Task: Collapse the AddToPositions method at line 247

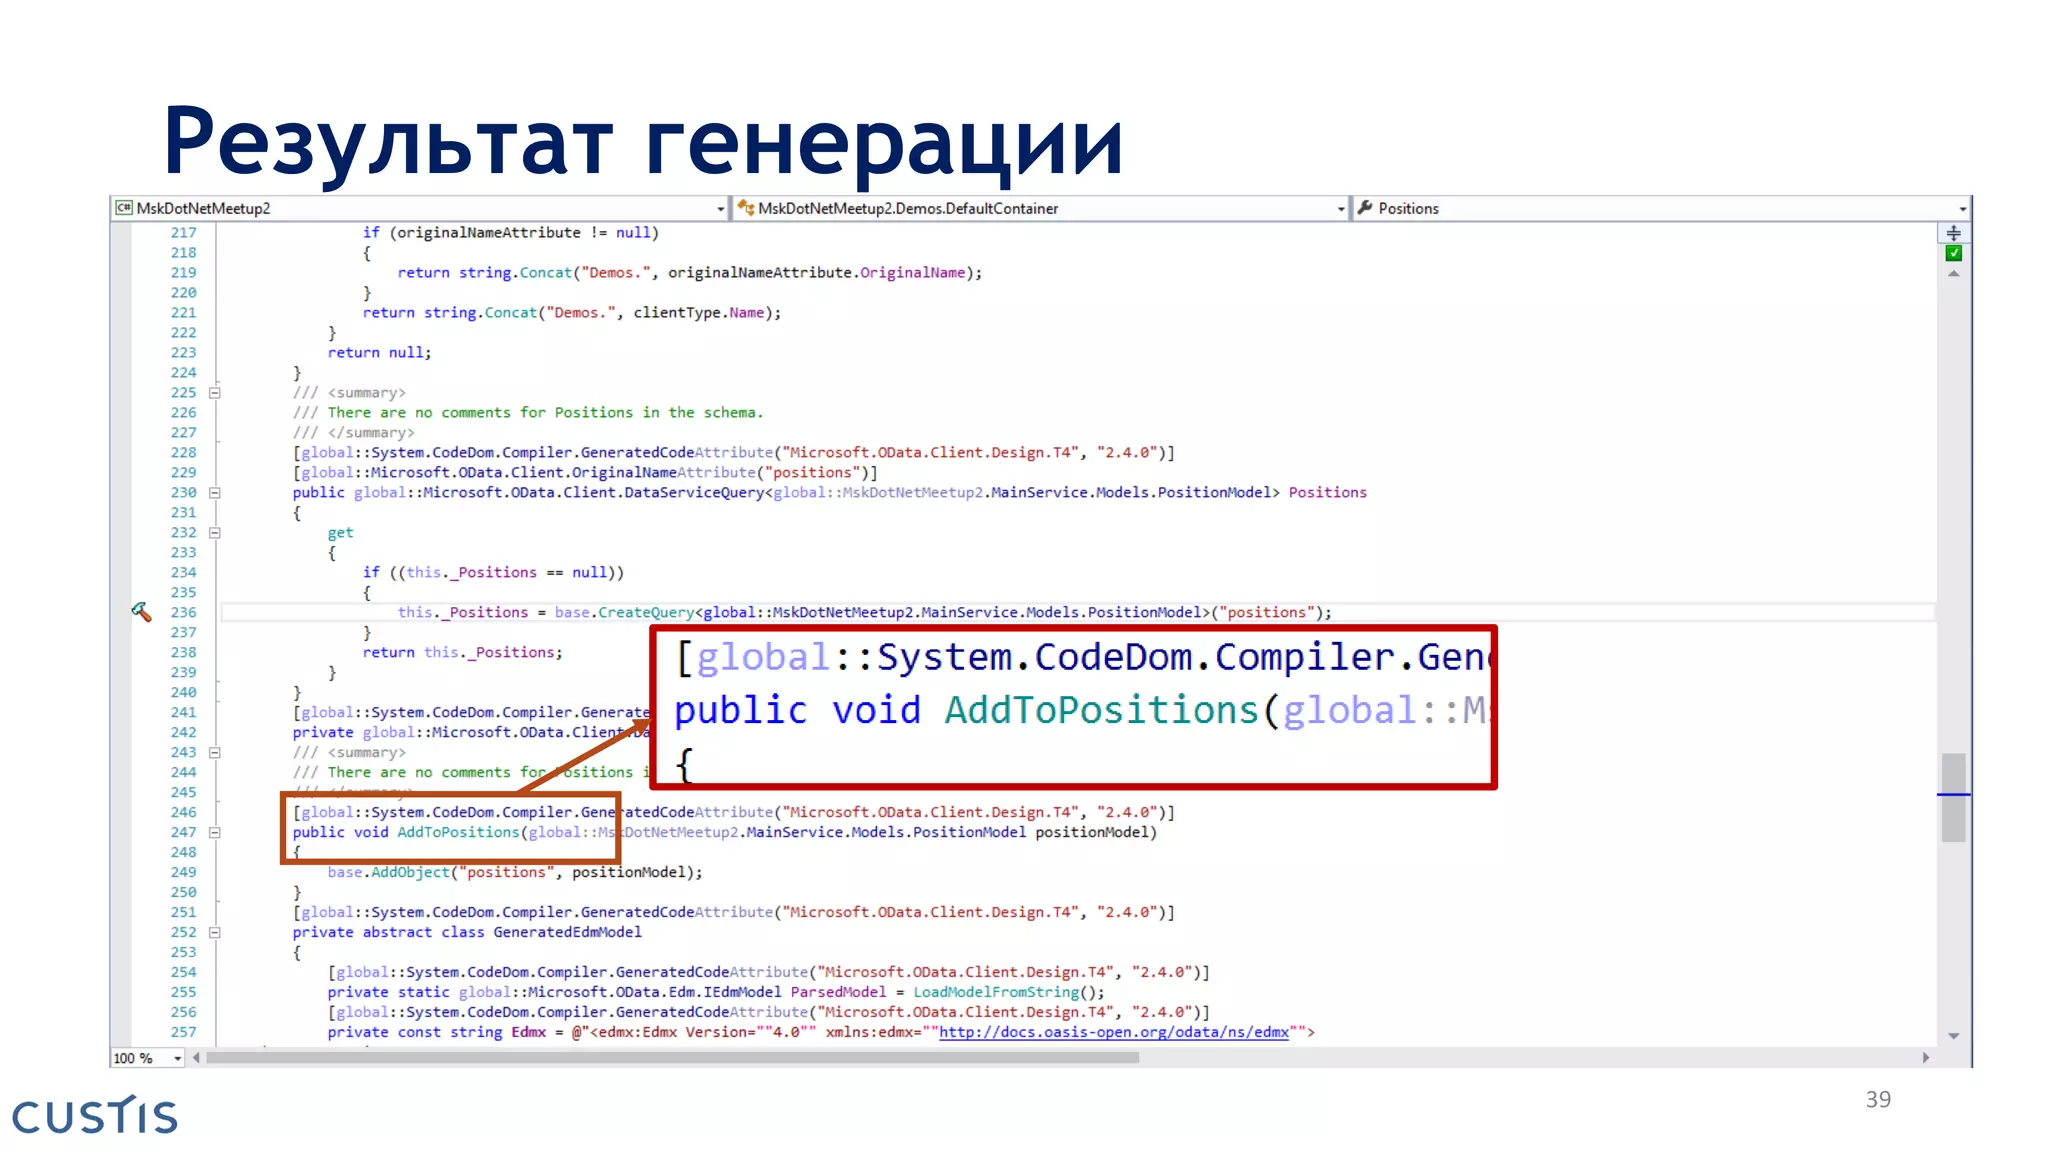Action: pos(214,833)
